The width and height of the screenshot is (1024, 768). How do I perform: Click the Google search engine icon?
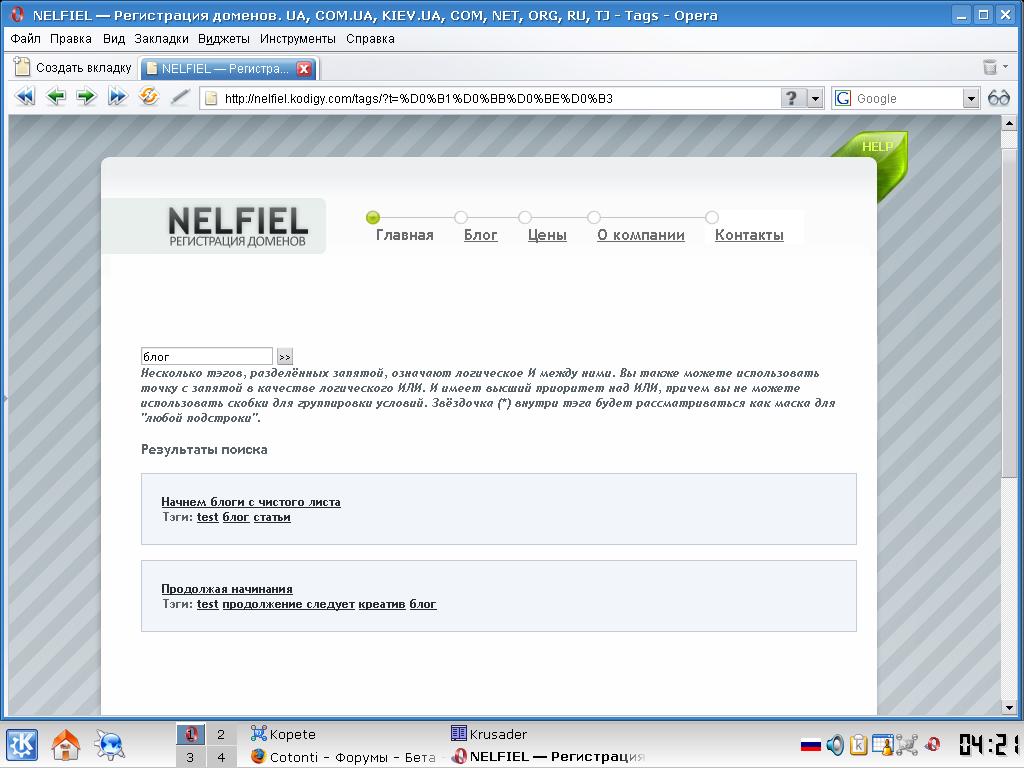click(x=843, y=98)
